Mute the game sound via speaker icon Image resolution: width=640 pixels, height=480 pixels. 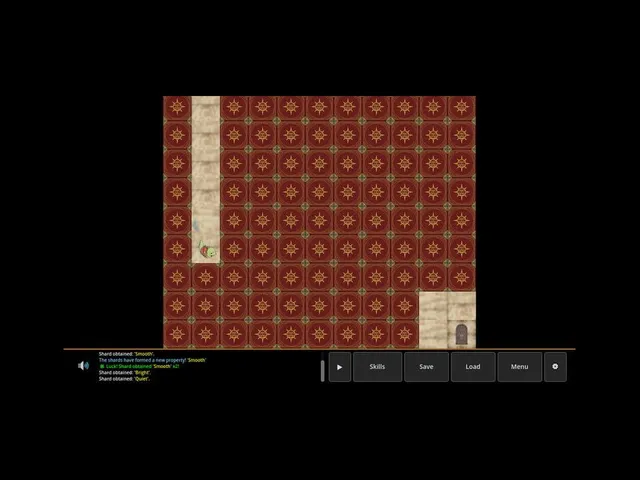83,365
